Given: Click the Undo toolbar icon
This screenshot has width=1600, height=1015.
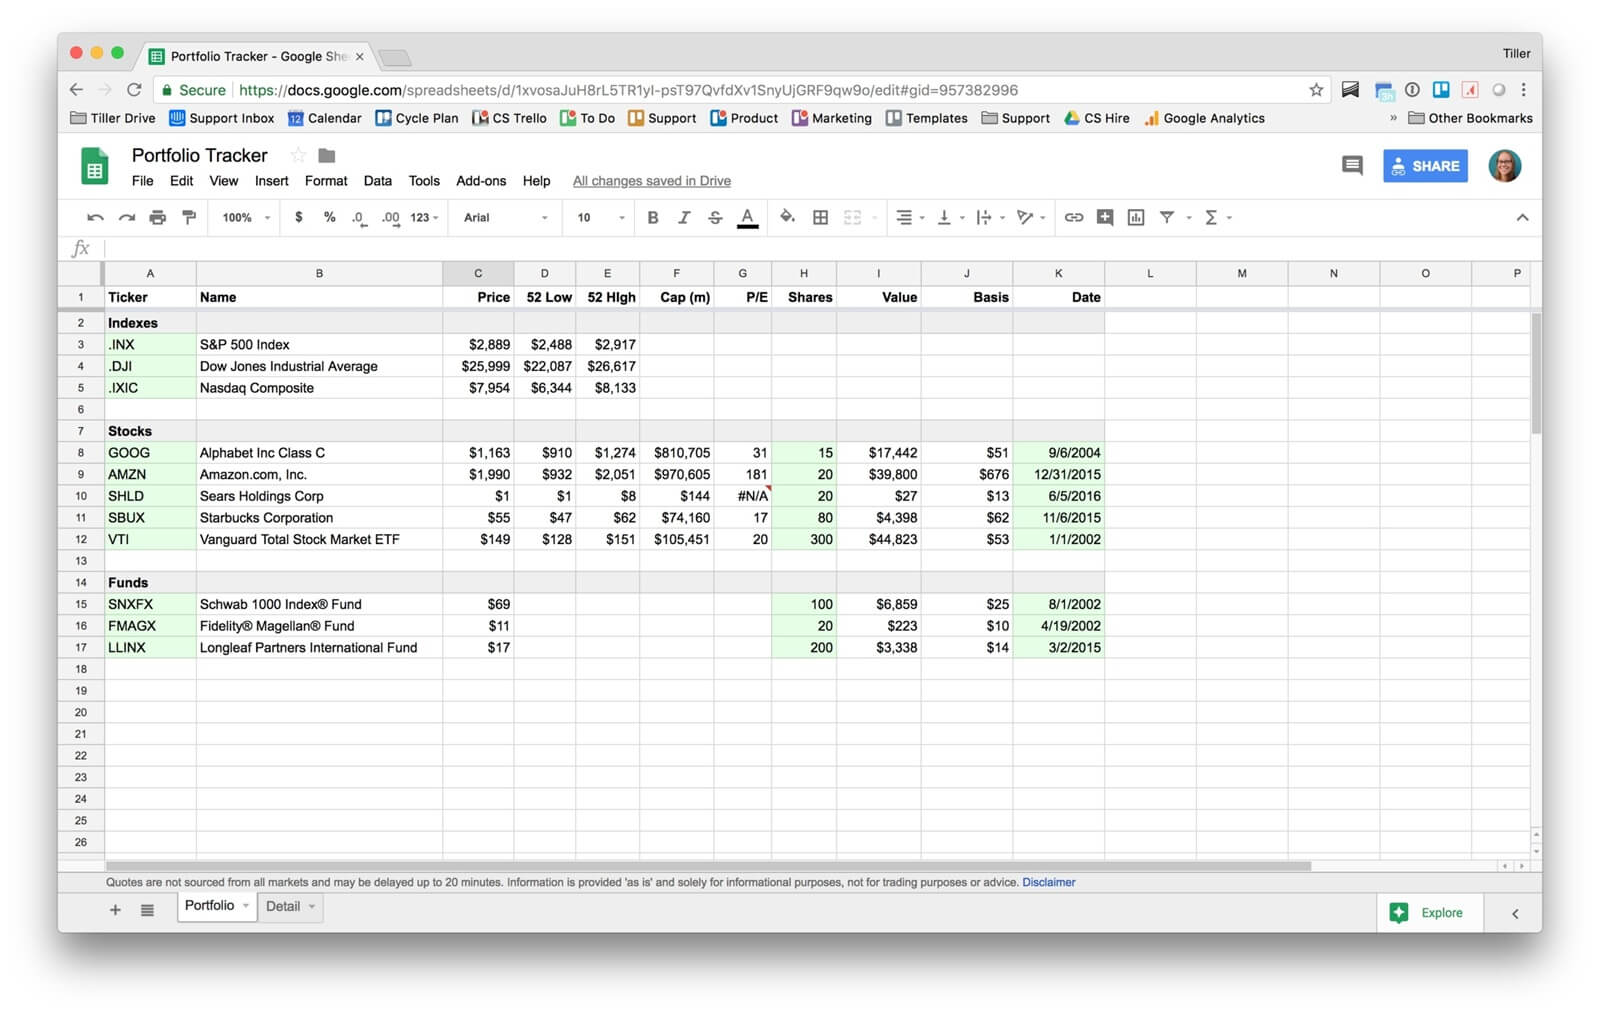Looking at the screenshot, I should coord(95,217).
